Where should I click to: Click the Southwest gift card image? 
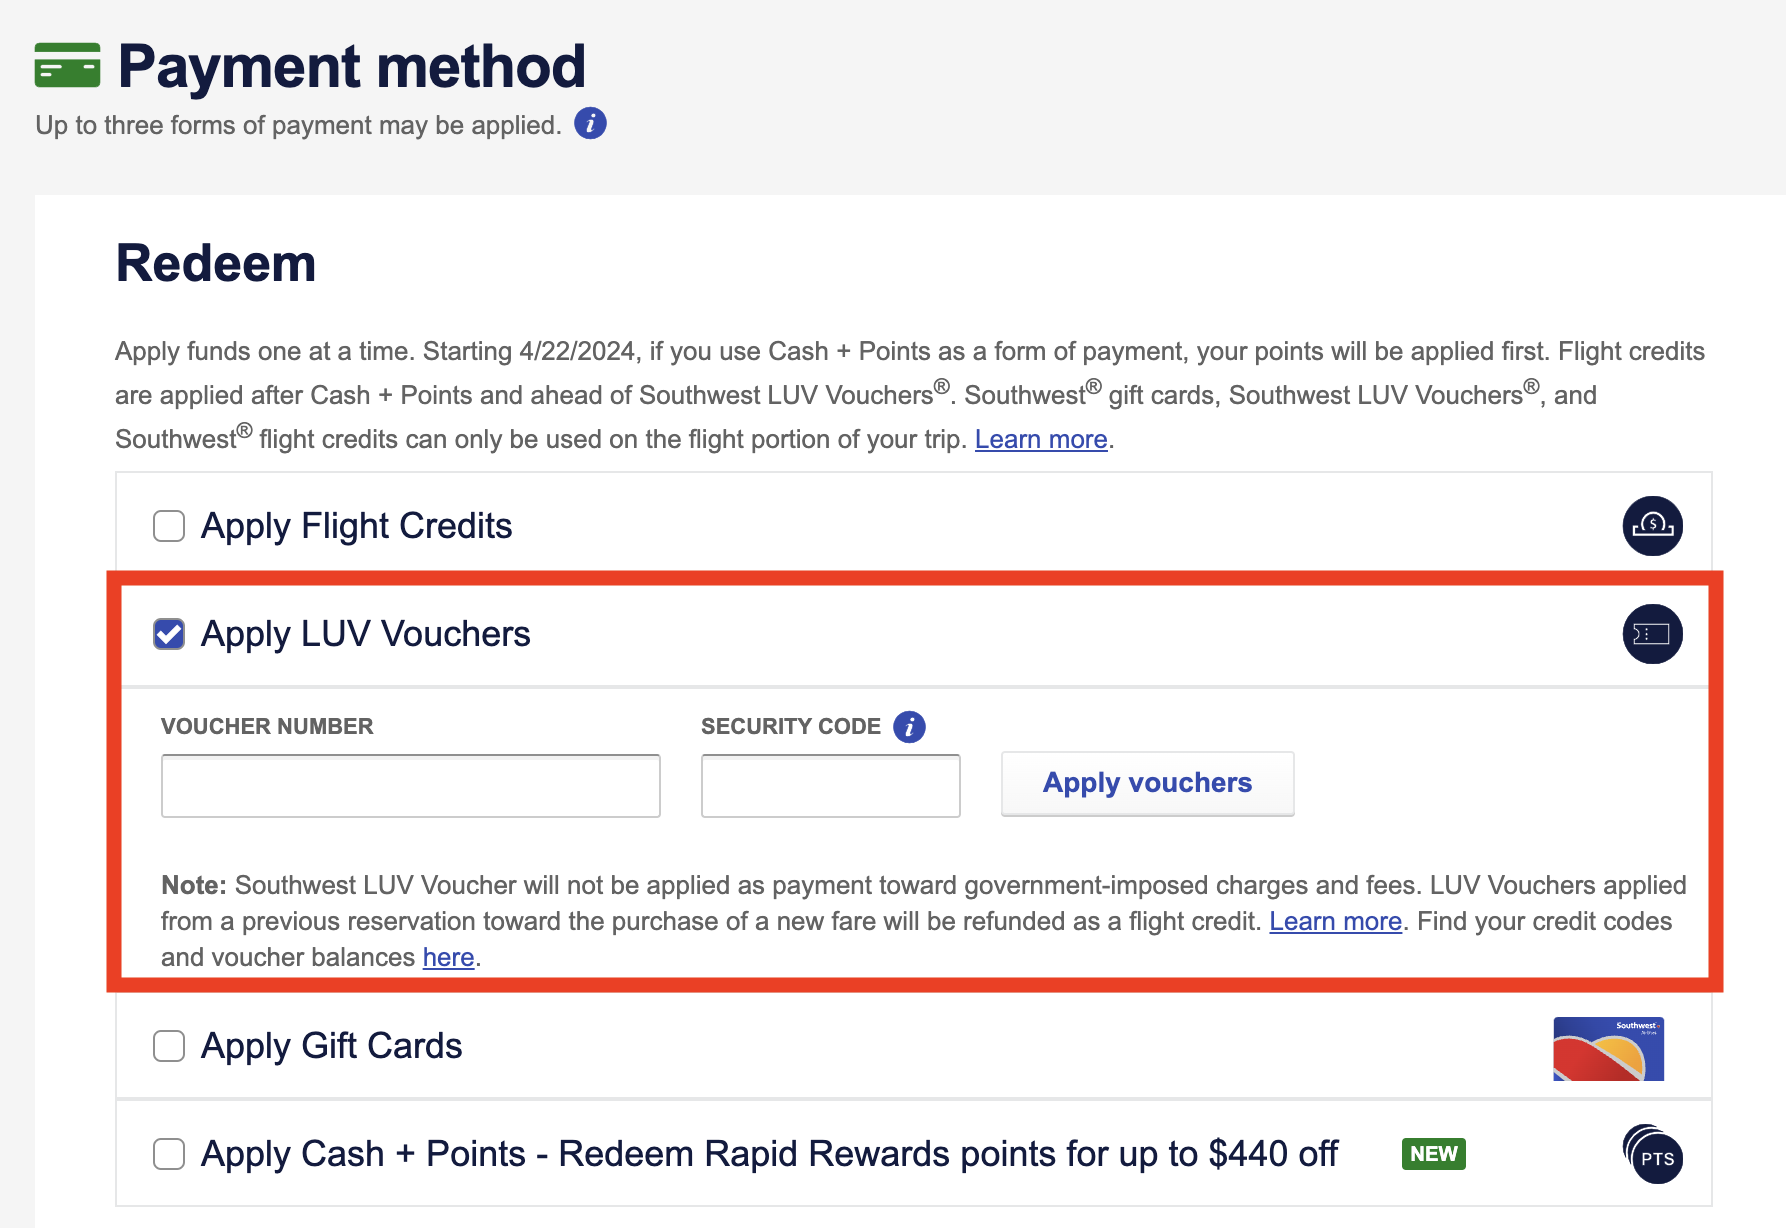pyautogui.click(x=1608, y=1049)
